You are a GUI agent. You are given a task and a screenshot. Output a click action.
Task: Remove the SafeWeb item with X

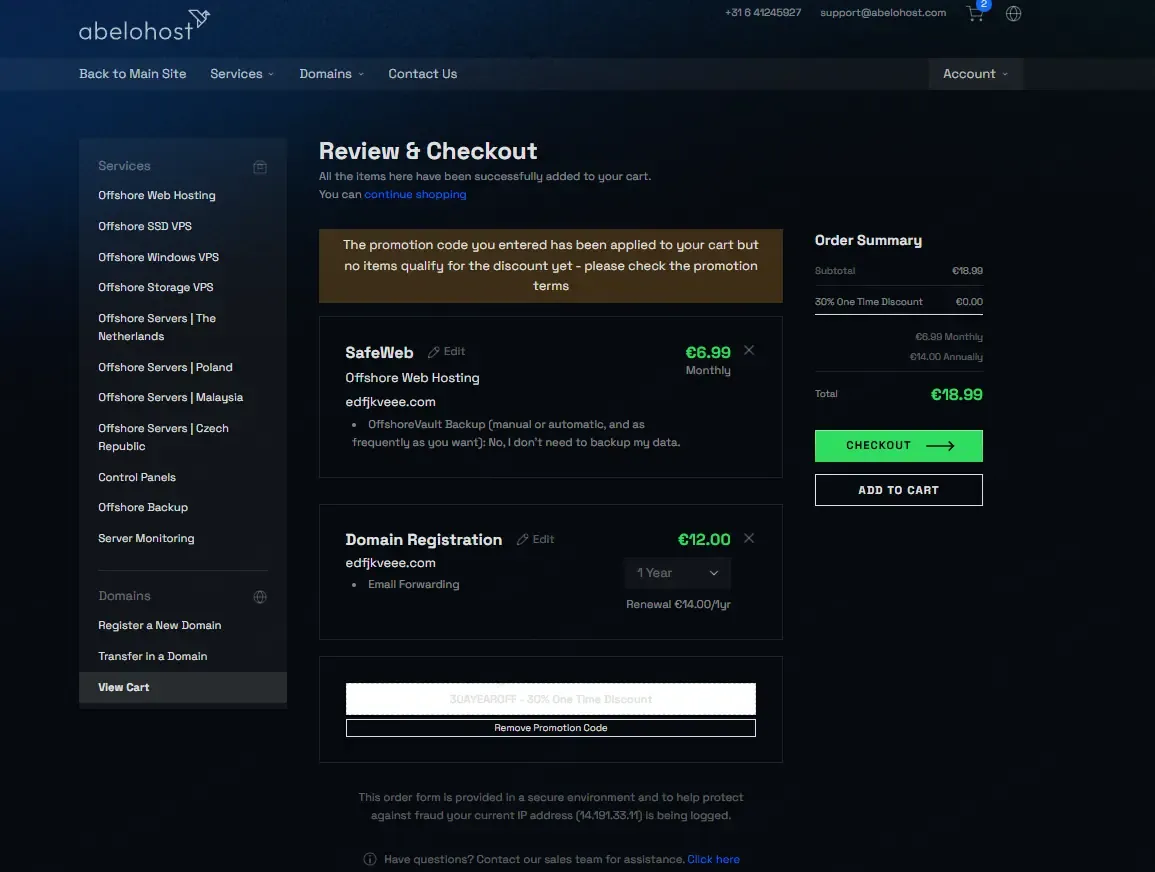[749, 351]
